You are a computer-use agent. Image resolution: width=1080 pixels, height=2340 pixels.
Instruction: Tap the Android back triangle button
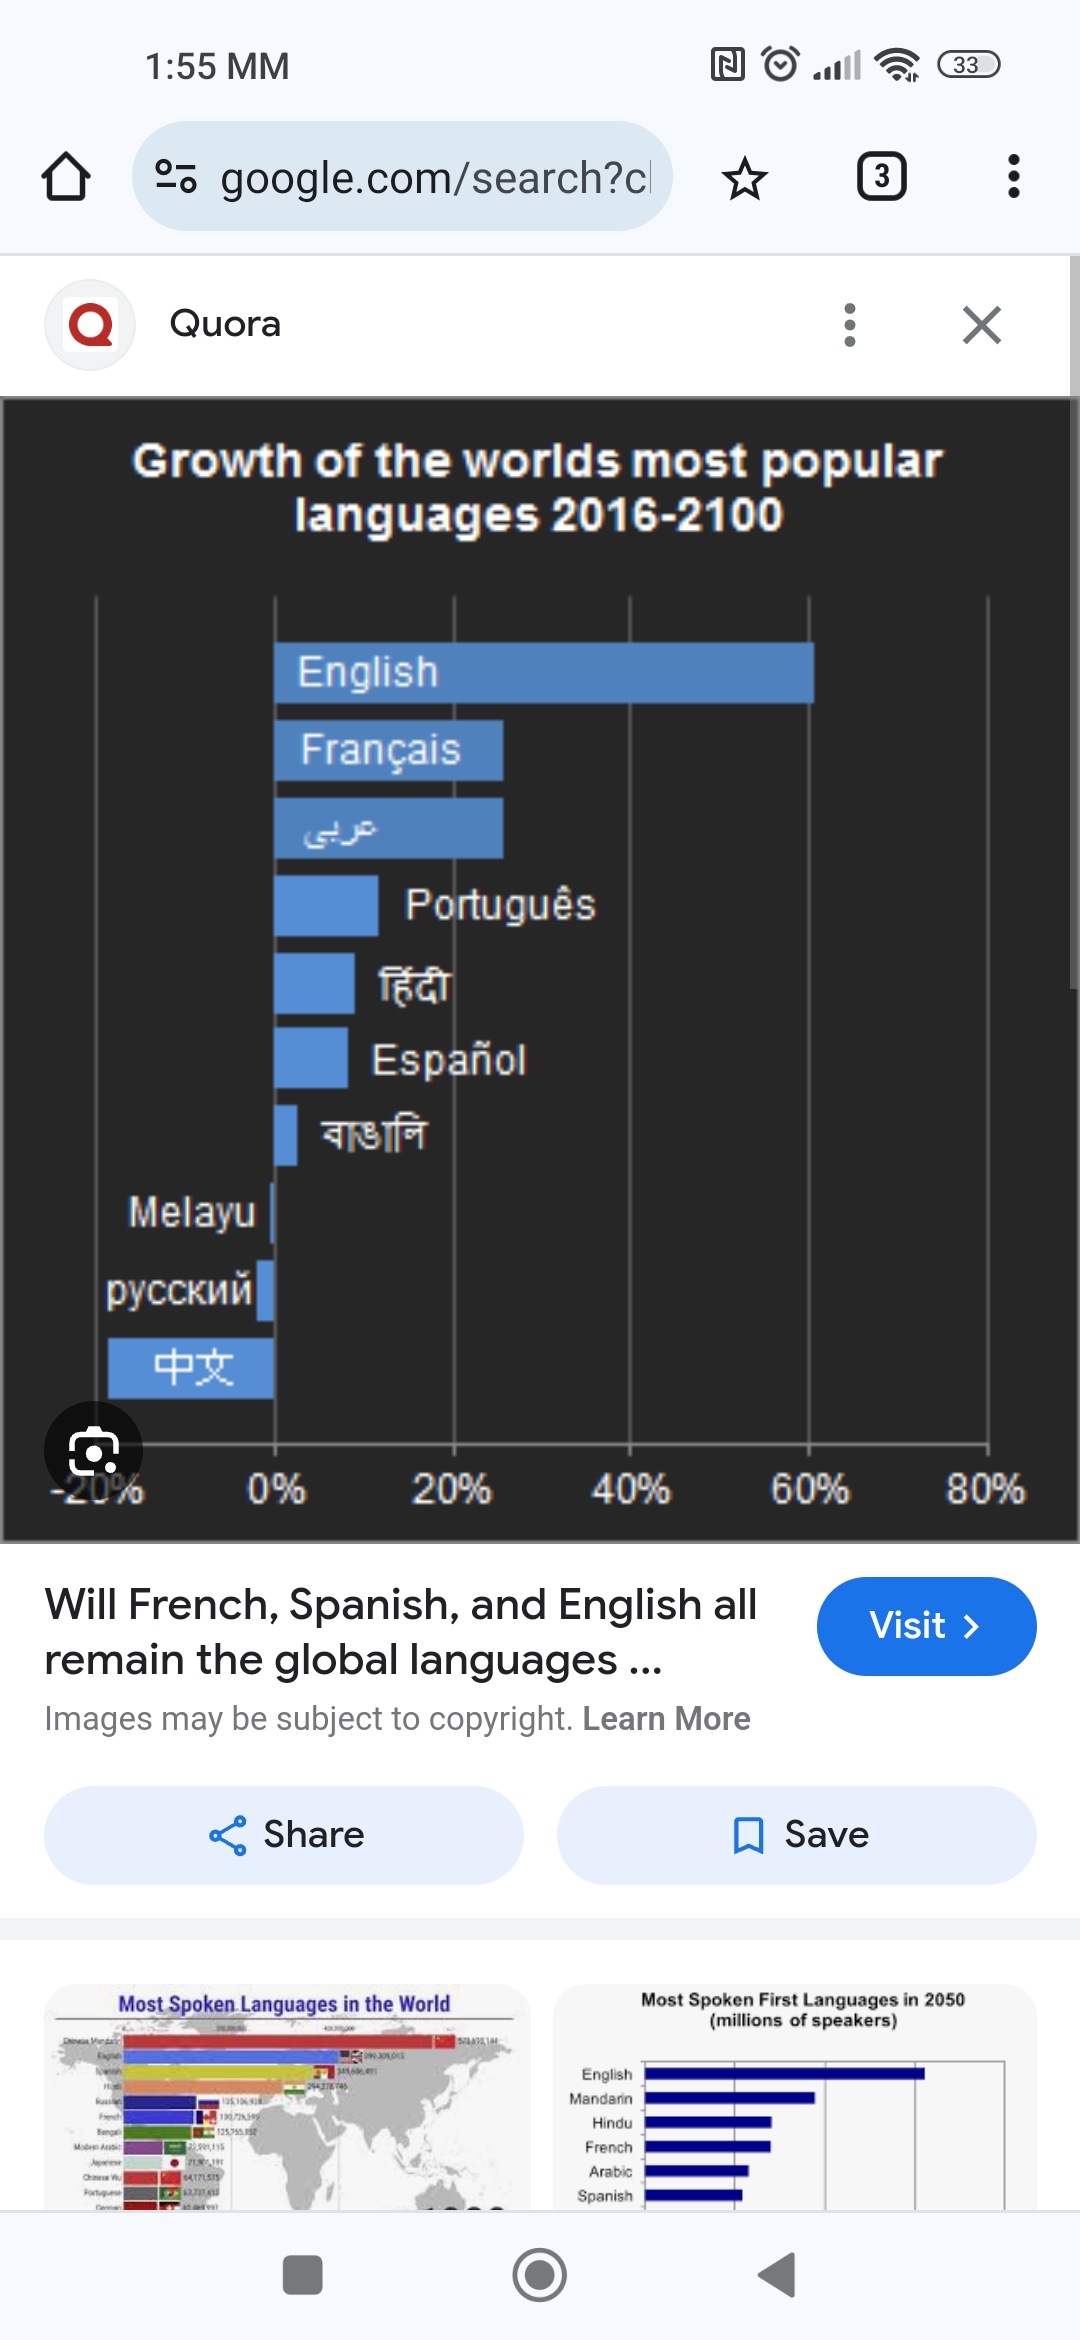pos(777,2275)
